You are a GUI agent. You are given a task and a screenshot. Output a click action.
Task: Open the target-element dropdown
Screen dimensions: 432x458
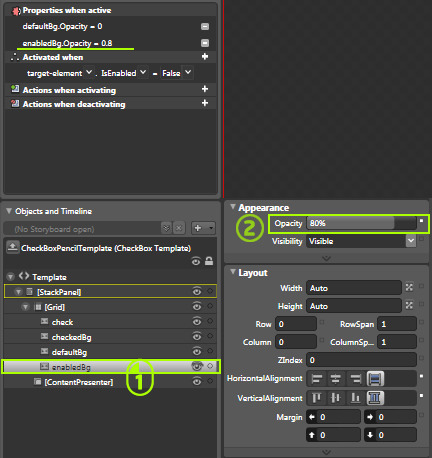89,72
